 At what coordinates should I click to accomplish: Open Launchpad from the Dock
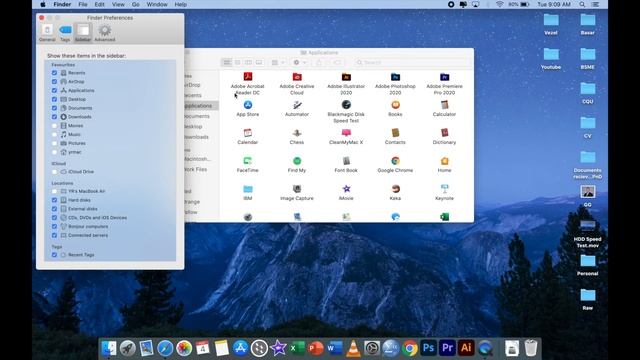coord(127,348)
